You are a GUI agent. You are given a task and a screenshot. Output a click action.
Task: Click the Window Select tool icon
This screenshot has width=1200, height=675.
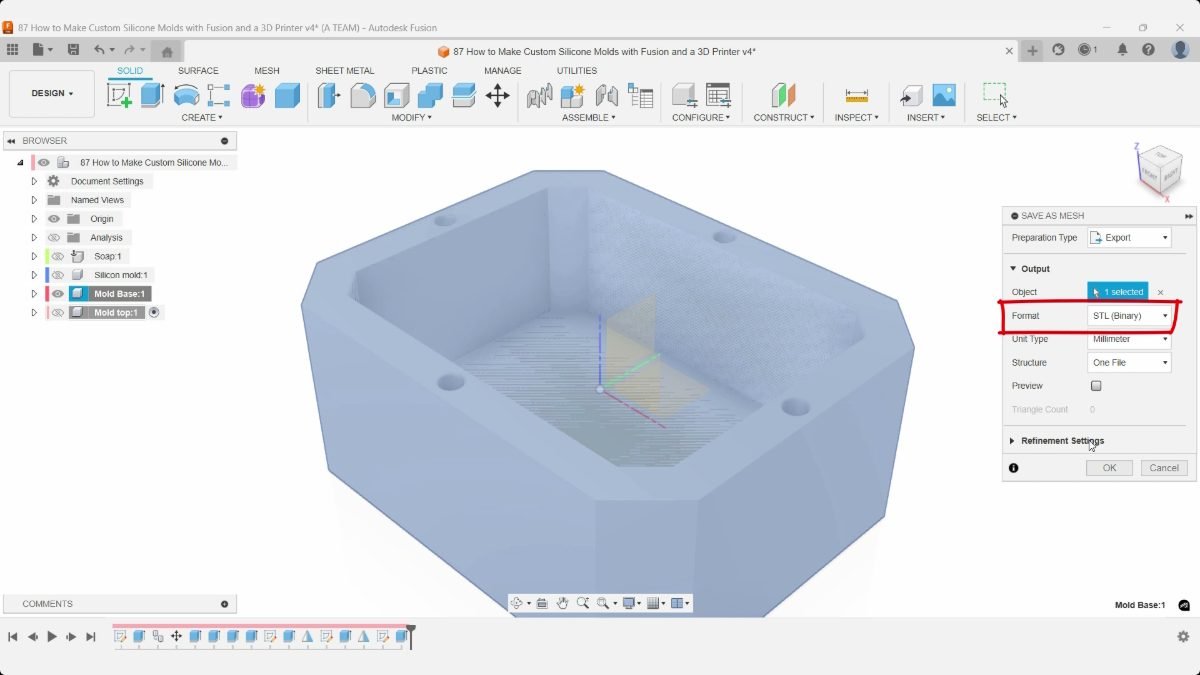(995, 95)
